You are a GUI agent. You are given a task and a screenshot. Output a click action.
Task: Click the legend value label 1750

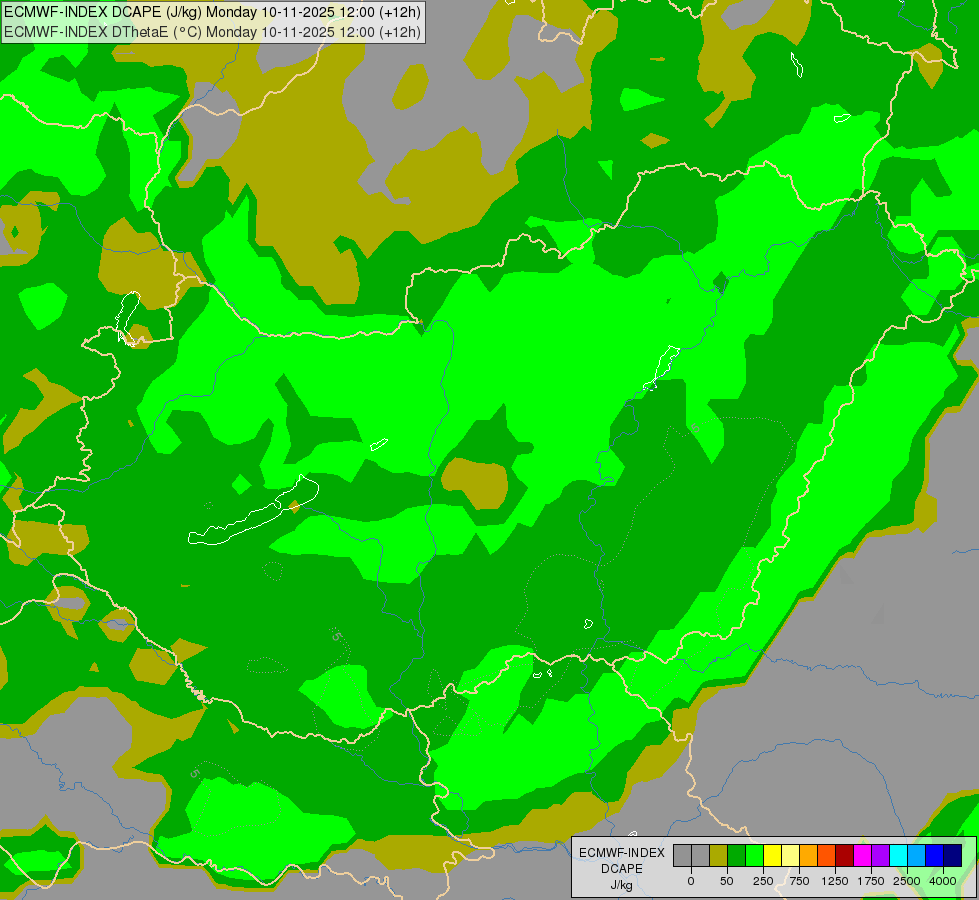click(x=871, y=881)
